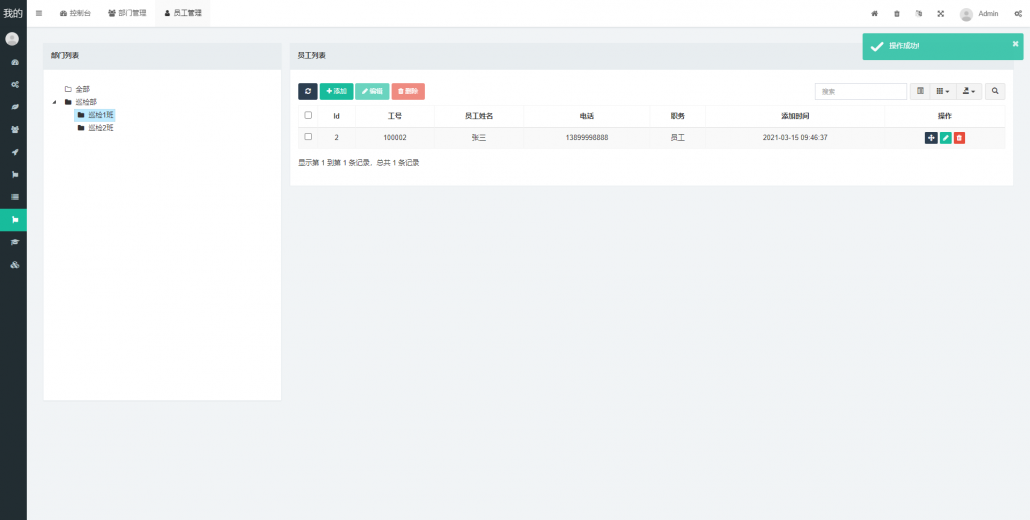
Task: Click the dark move icon in 张三's row
Action: click(x=931, y=138)
